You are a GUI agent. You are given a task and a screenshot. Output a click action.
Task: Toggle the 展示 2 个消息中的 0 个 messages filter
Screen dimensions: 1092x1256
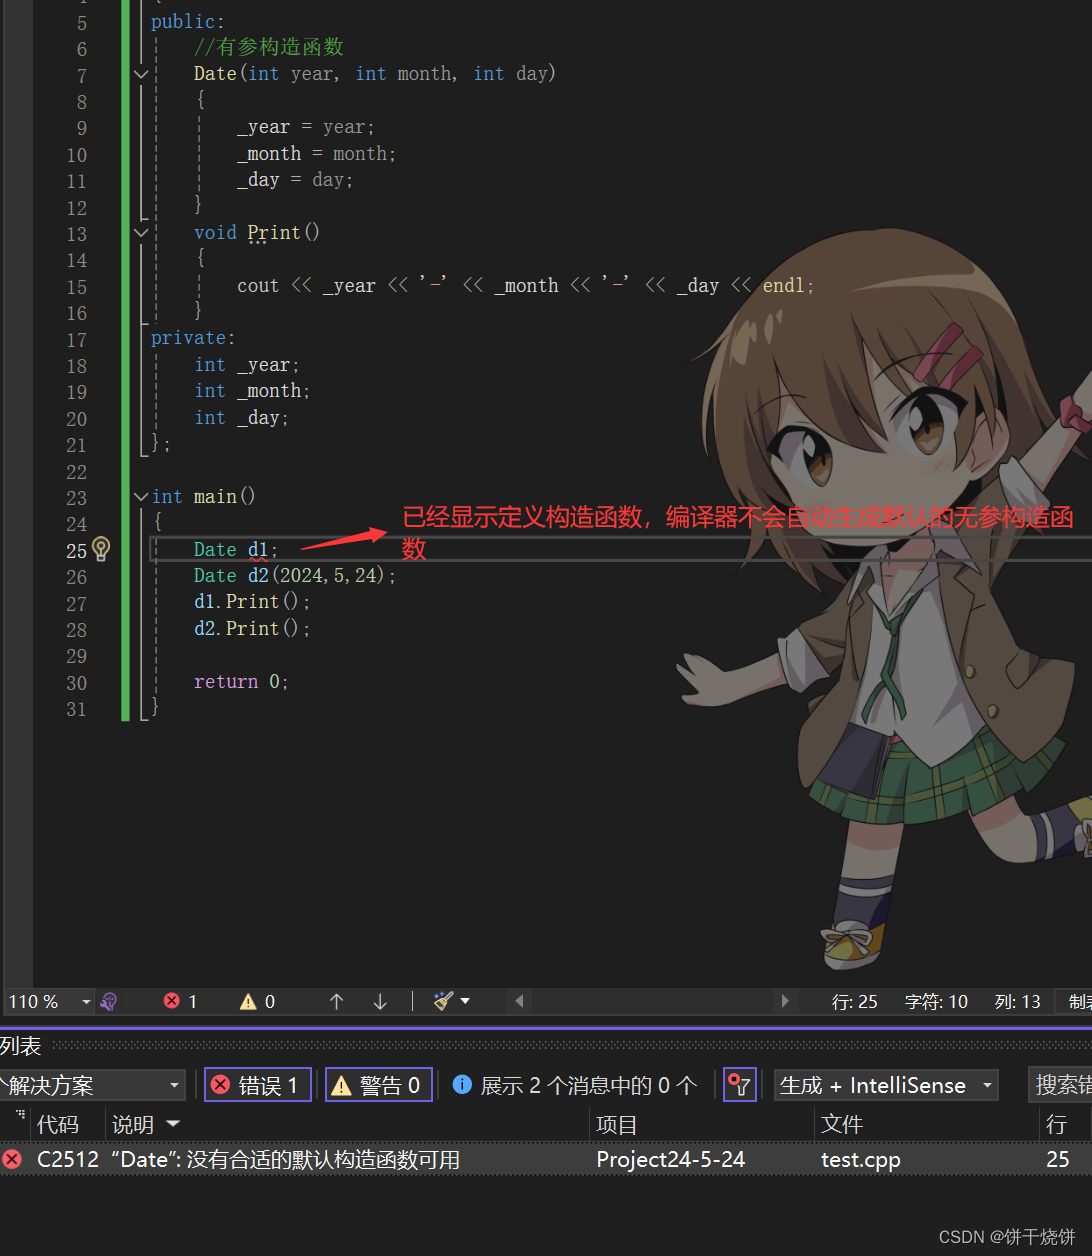click(575, 1085)
